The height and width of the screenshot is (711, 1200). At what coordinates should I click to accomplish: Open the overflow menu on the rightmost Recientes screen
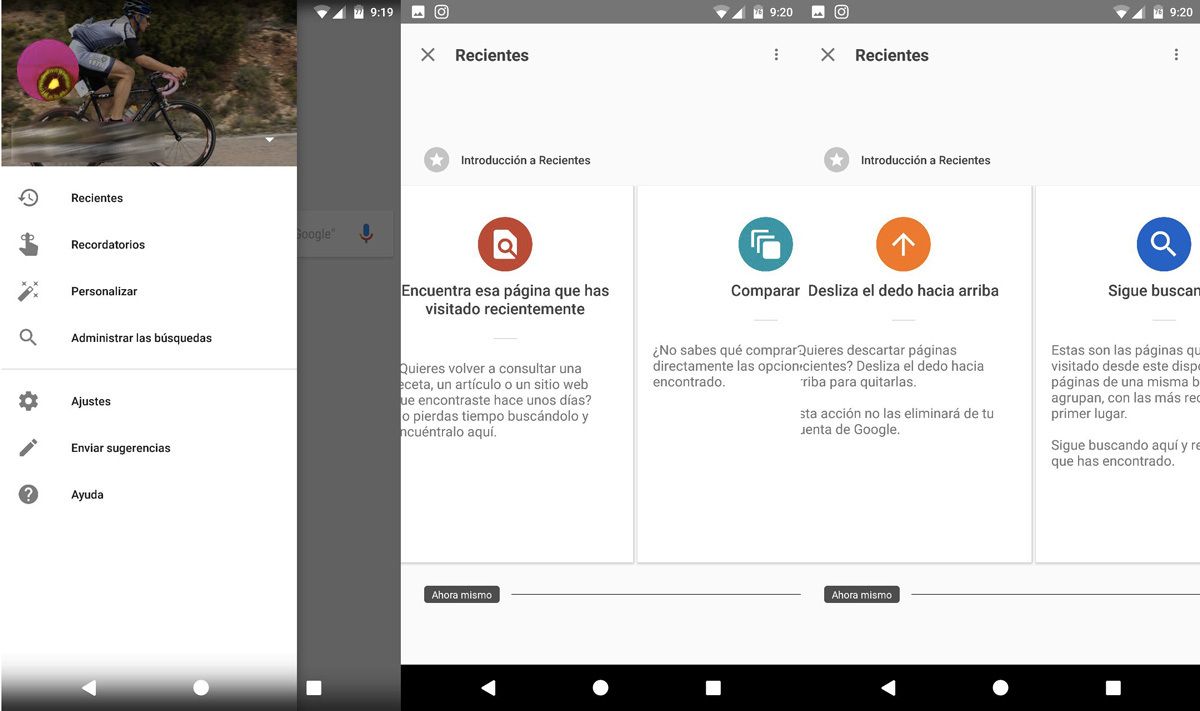(1176, 55)
